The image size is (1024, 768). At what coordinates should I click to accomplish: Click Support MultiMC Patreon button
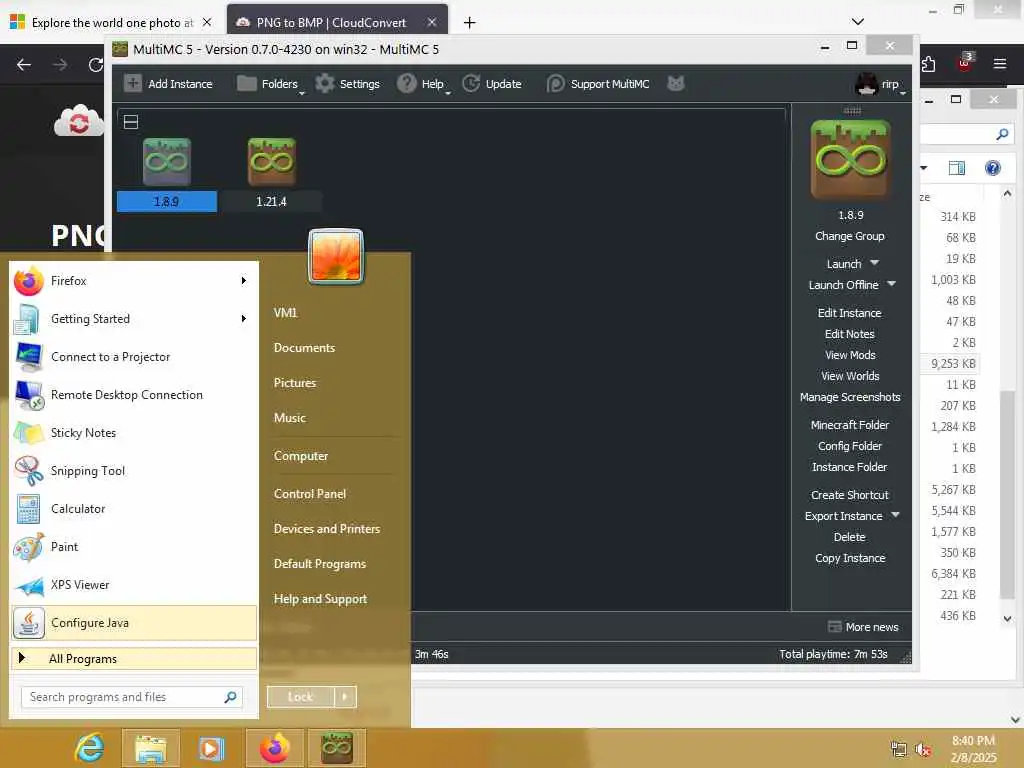598,84
